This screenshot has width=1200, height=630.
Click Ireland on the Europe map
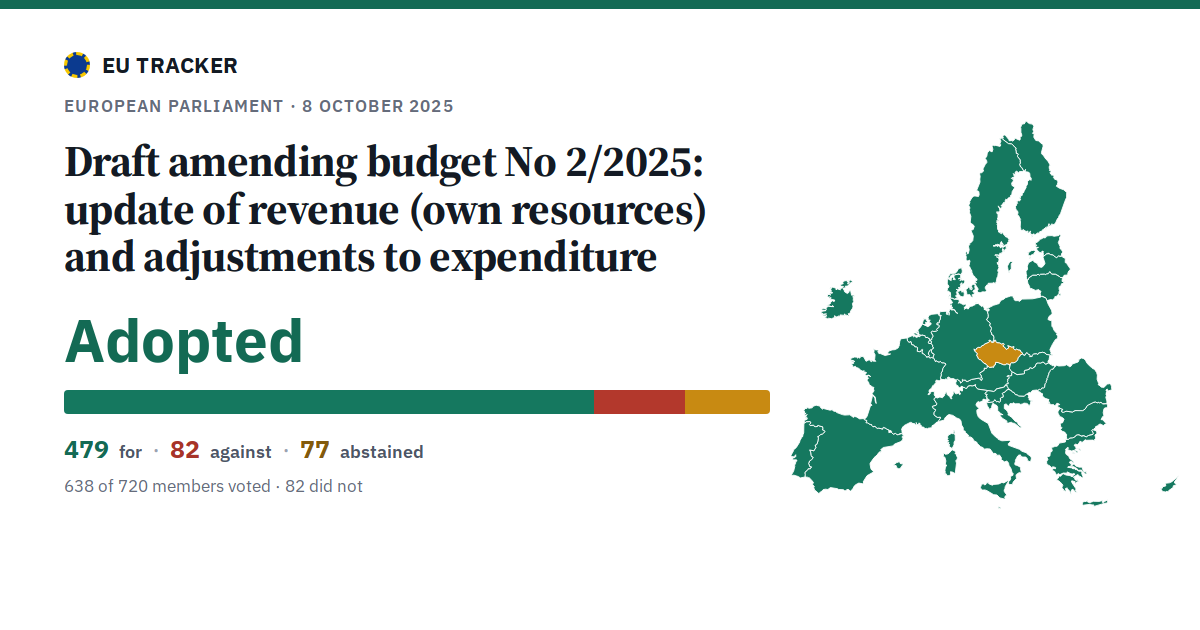(x=839, y=299)
